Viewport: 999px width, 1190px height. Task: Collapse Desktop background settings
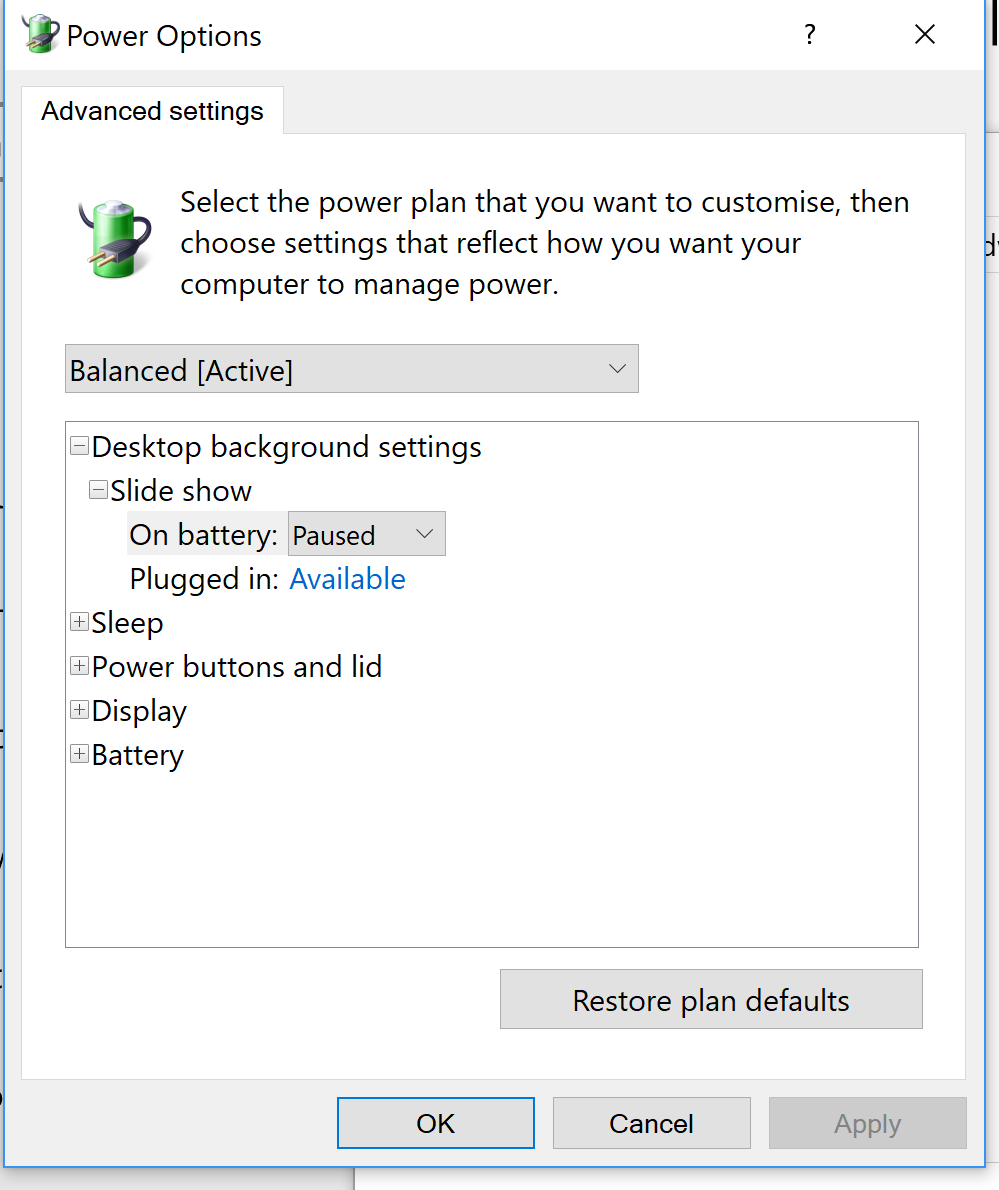(79, 445)
